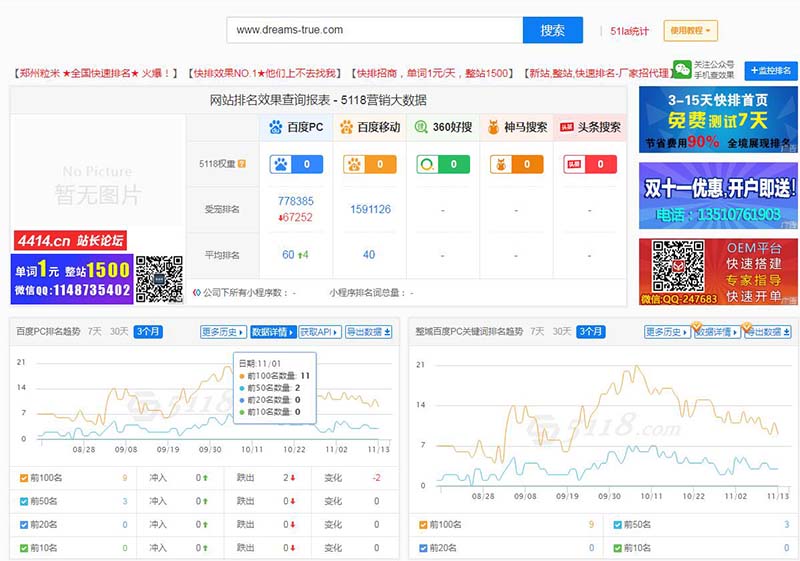Image resolution: width=800 pixels, height=561 pixels.
Task: Click average rank value 60
Action: 288,254
